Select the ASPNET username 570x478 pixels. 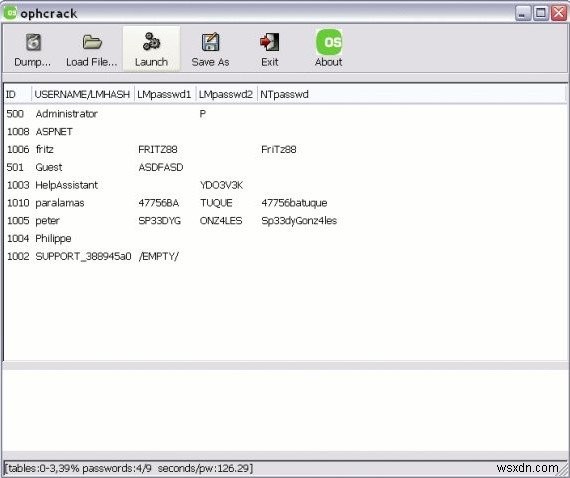tap(54, 132)
